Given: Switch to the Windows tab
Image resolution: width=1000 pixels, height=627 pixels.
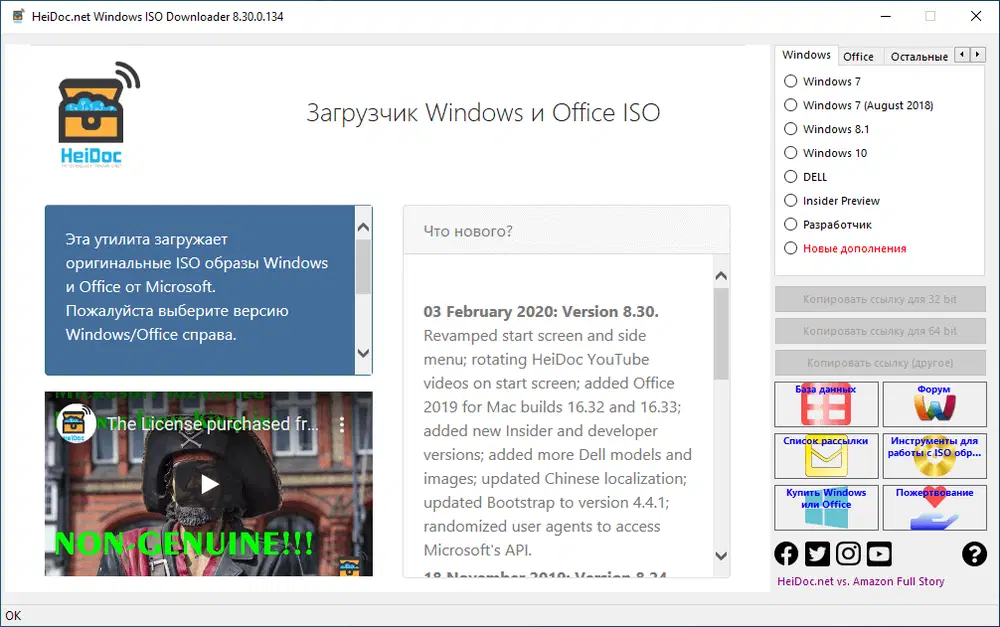Looking at the screenshot, I should pyautogui.click(x=806, y=55).
